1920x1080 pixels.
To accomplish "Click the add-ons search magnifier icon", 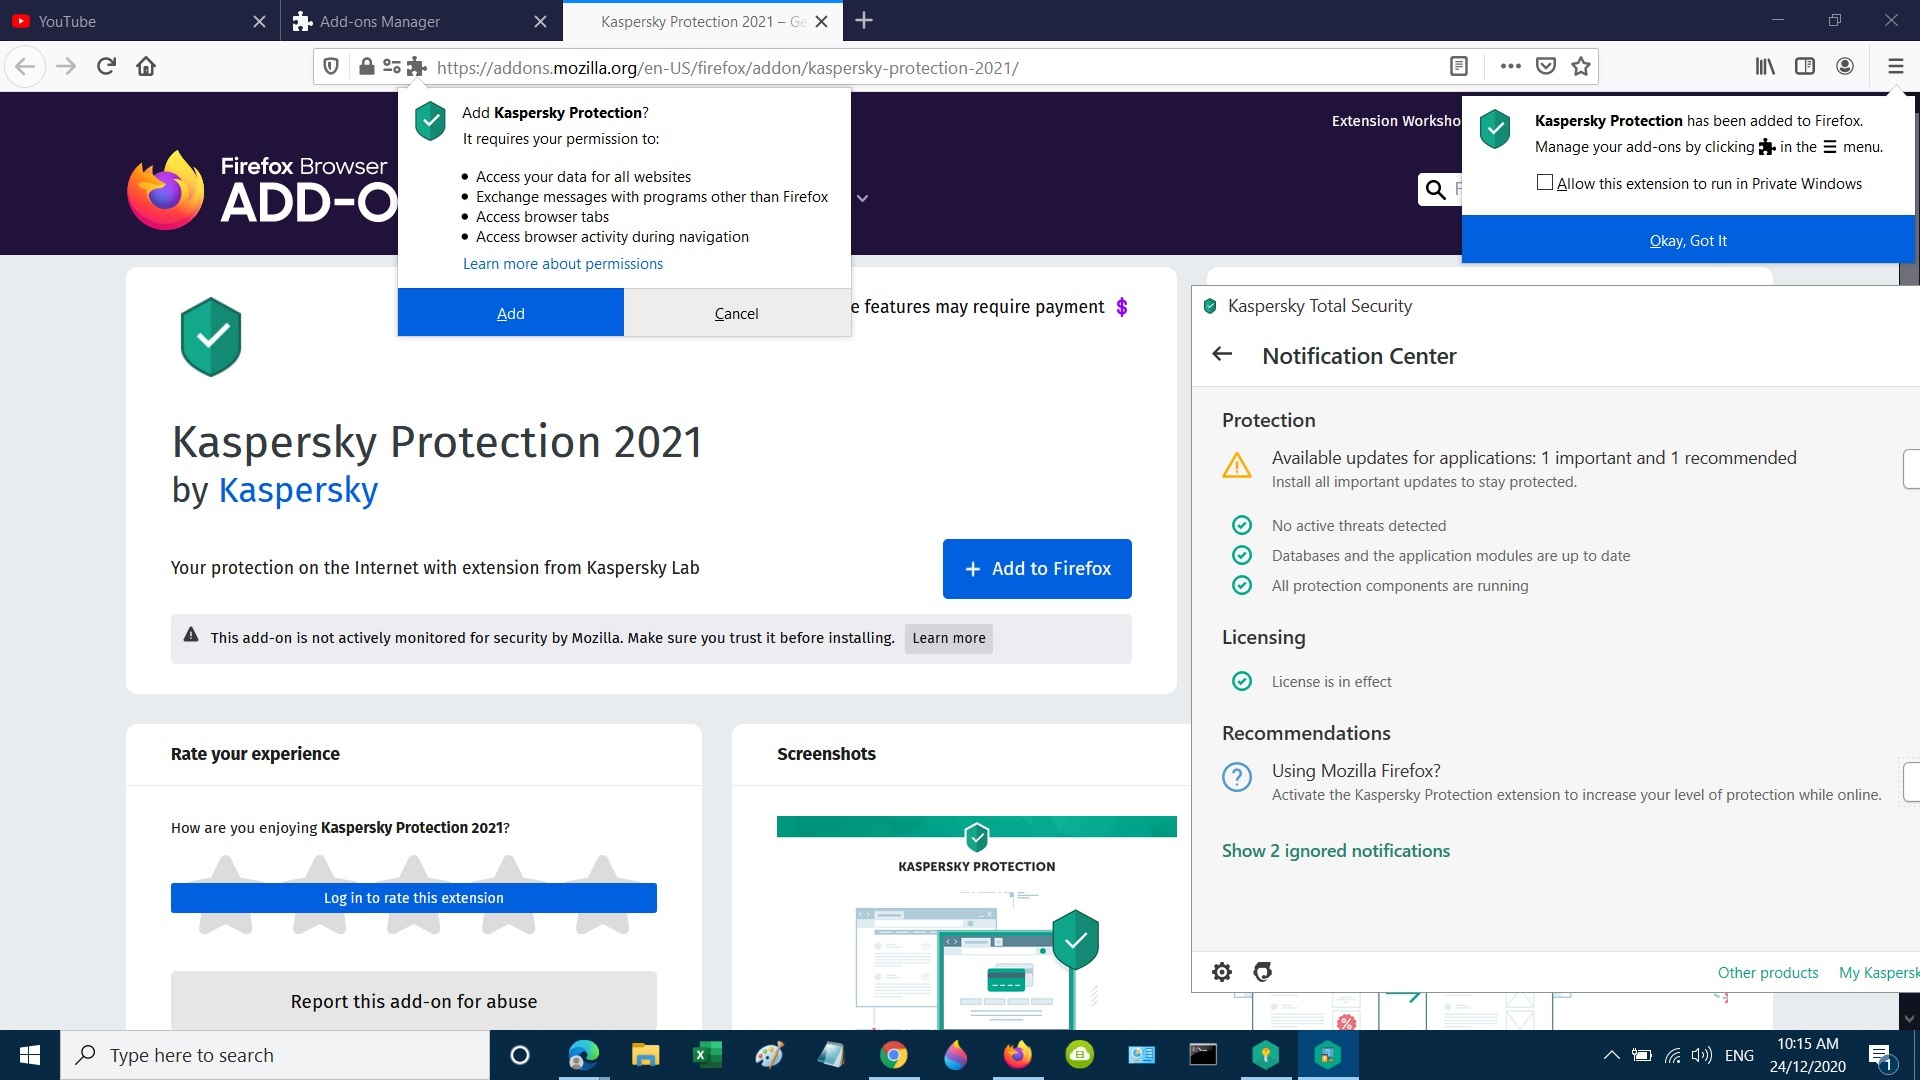I will (x=1436, y=190).
